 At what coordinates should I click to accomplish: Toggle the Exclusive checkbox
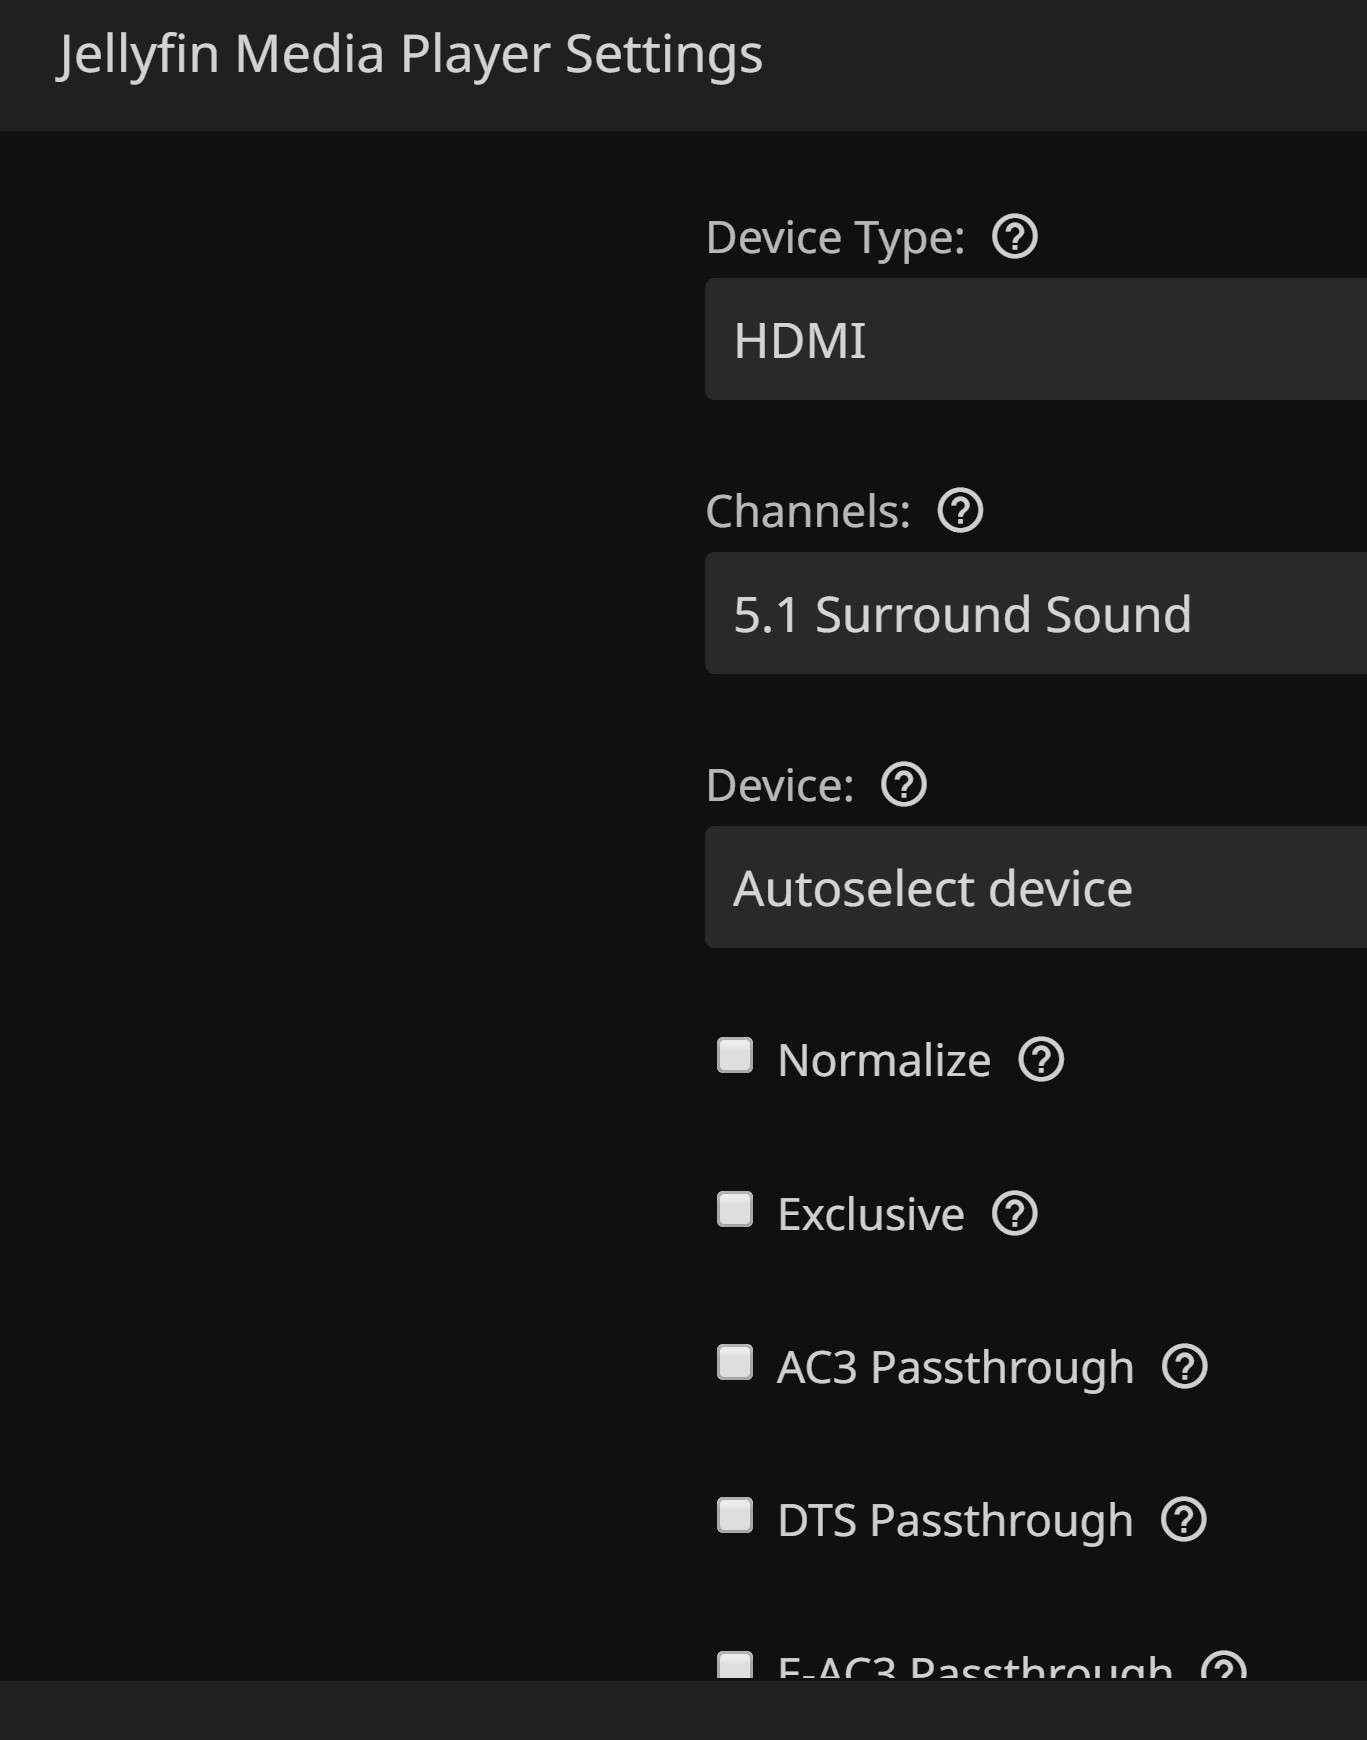[x=735, y=1209]
